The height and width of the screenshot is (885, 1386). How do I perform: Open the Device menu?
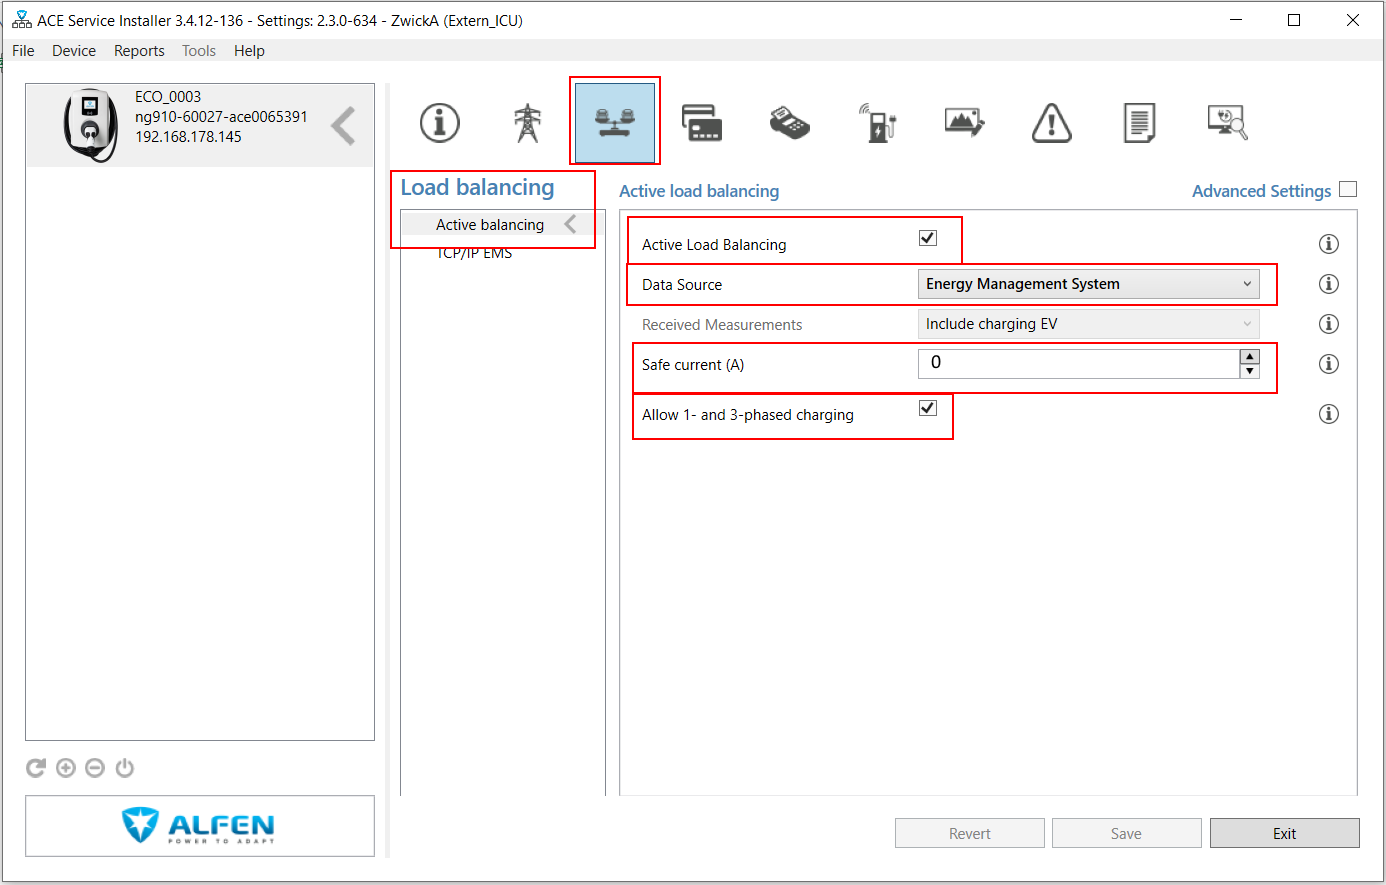(x=74, y=51)
